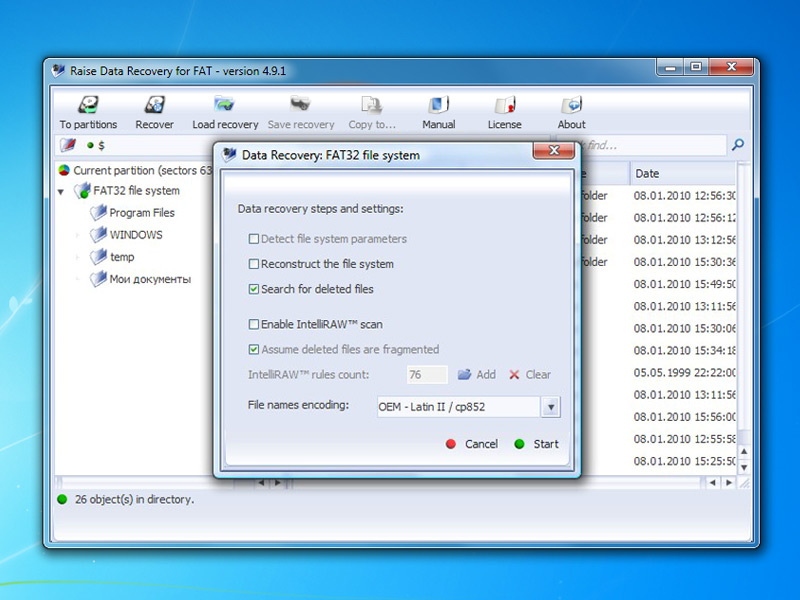Image resolution: width=800 pixels, height=600 pixels.
Task: Expand the Мои документы tree node
Action: tap(78, 279)
